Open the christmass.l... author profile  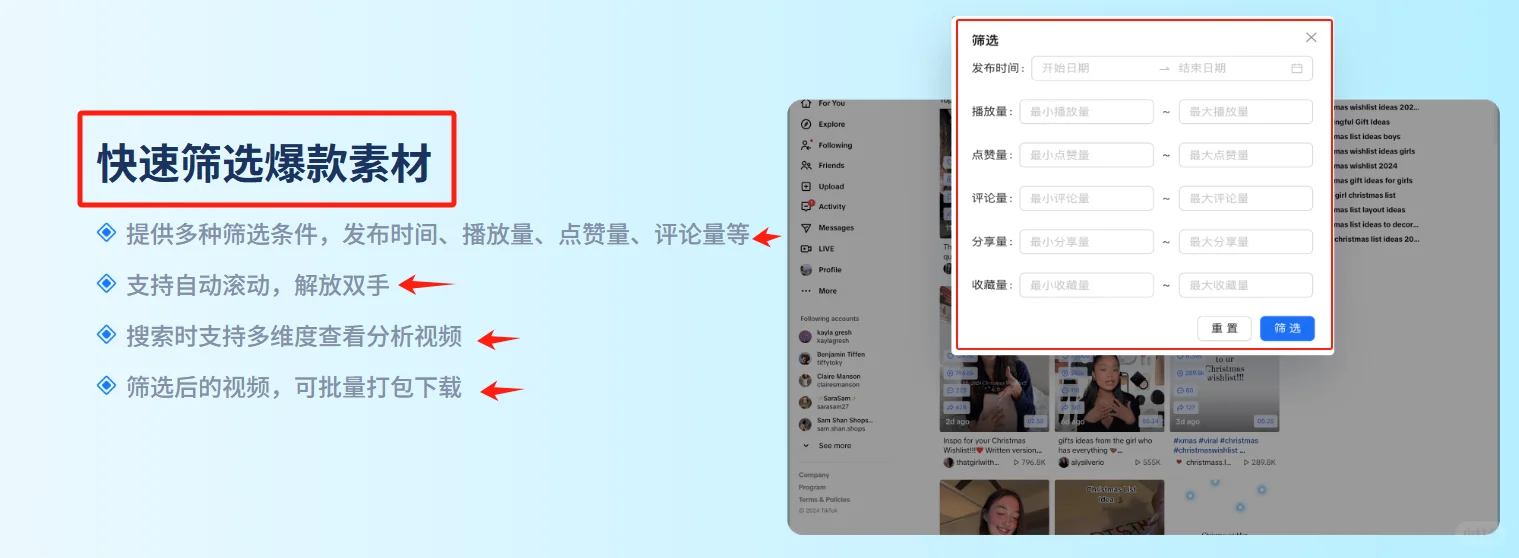point(1205,463)
